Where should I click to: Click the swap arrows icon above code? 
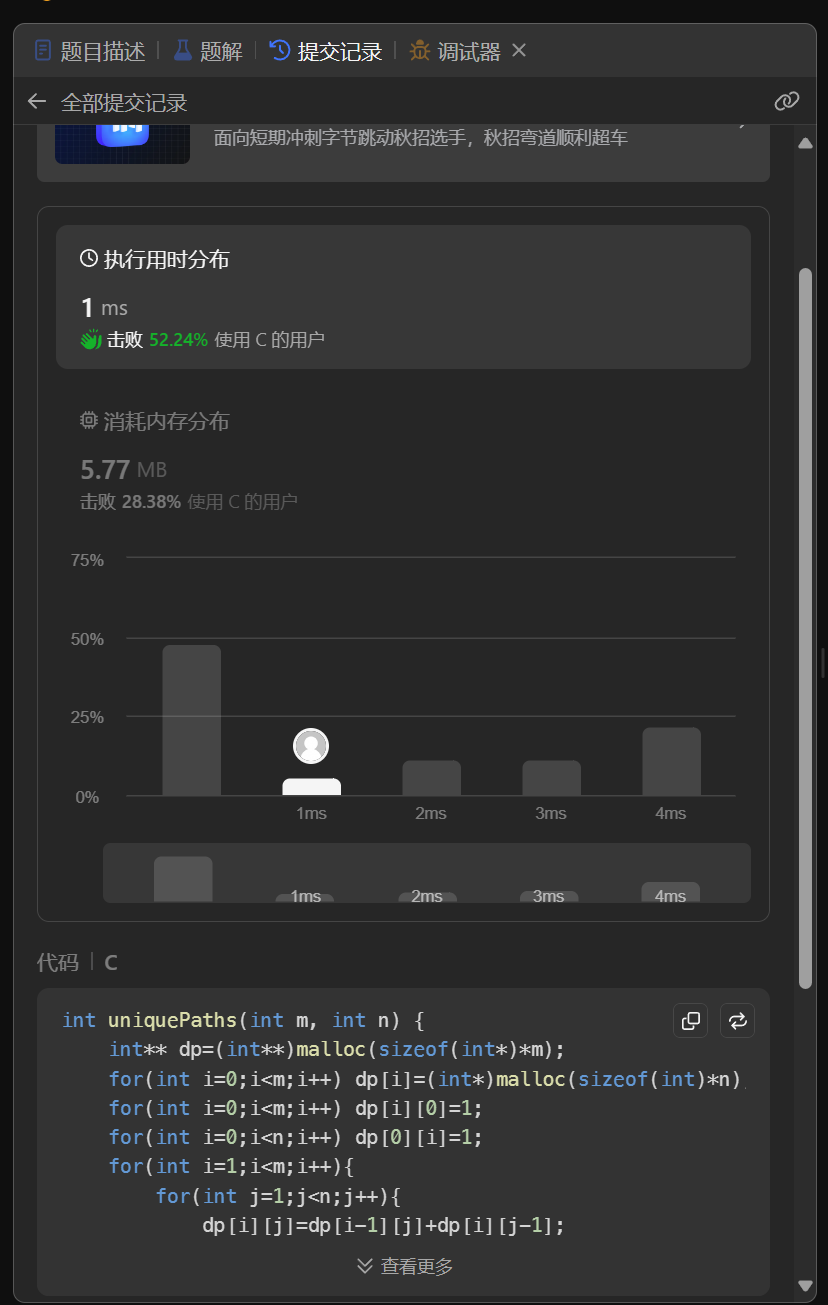pyautogui.click(x=737, y=1021)
